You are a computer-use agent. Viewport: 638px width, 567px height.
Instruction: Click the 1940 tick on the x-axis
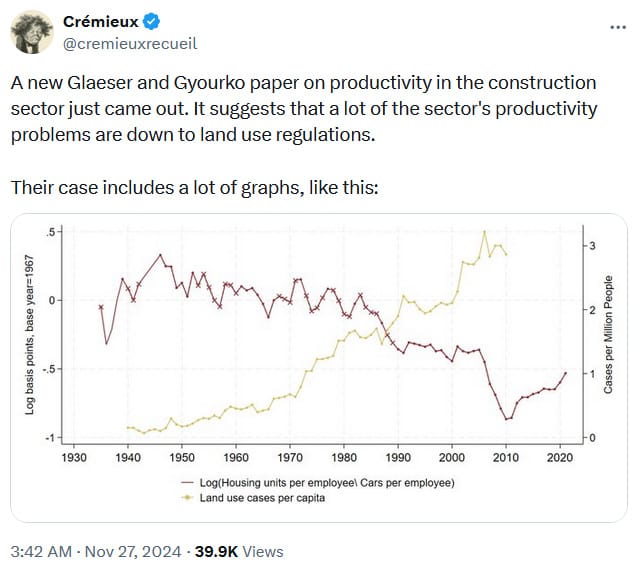tap(128, 457)
